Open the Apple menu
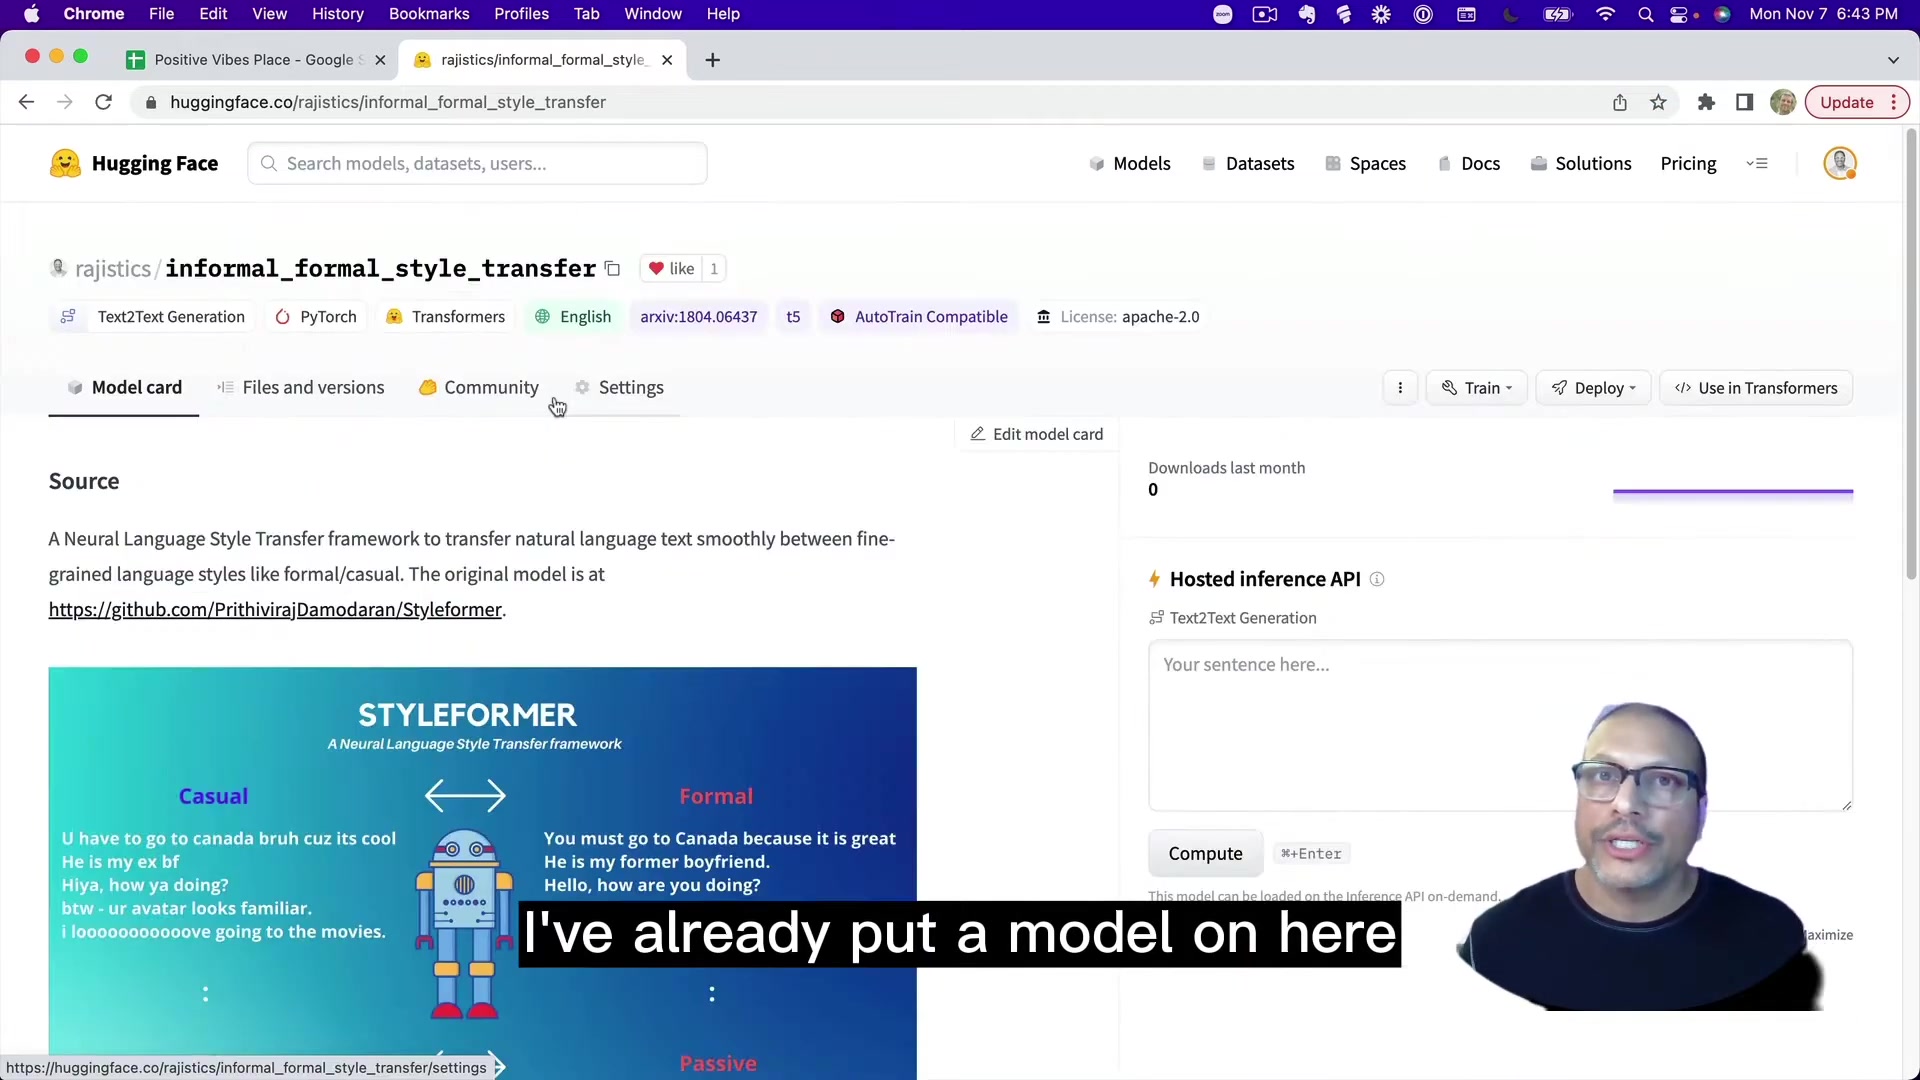The width and height of the screenshot is (1920, 1080). click(31, 14)
